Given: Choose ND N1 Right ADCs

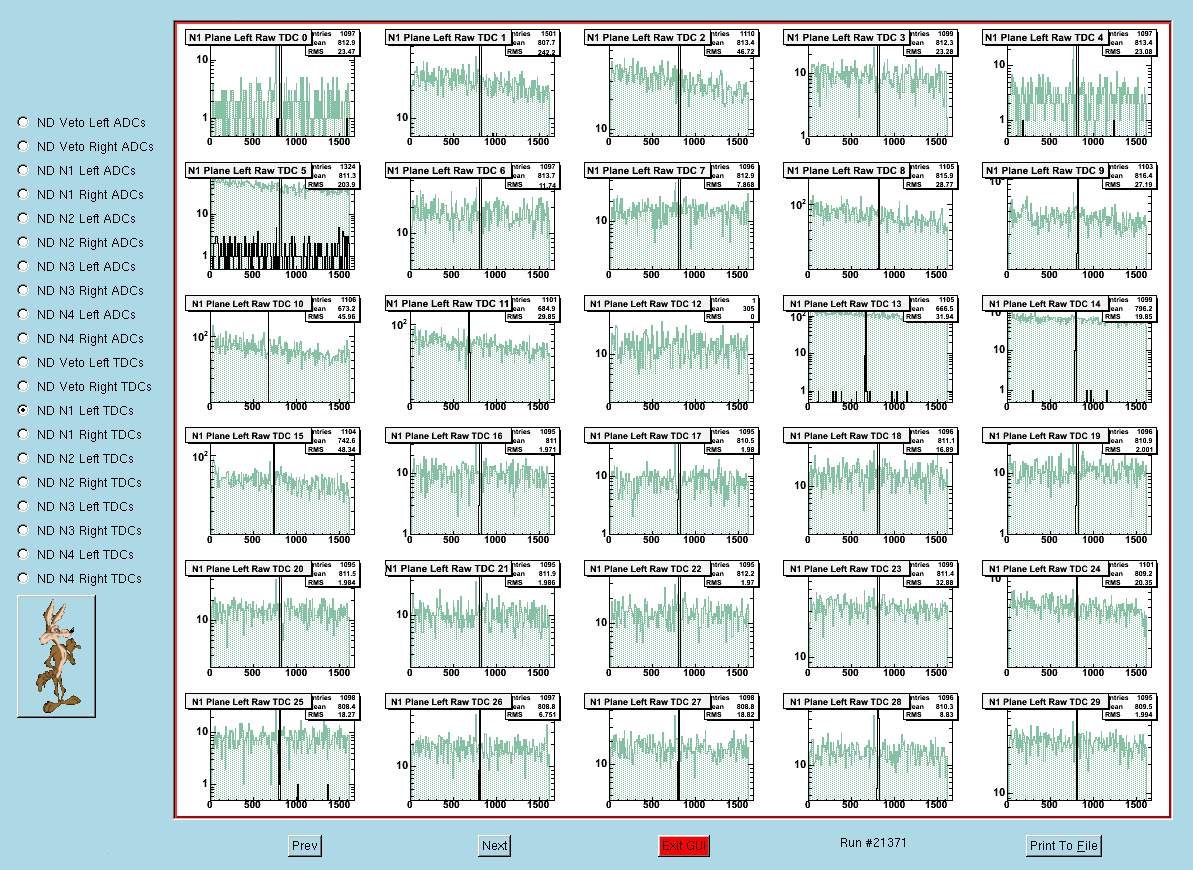Looking at the screenshot, I should (24, 194).
